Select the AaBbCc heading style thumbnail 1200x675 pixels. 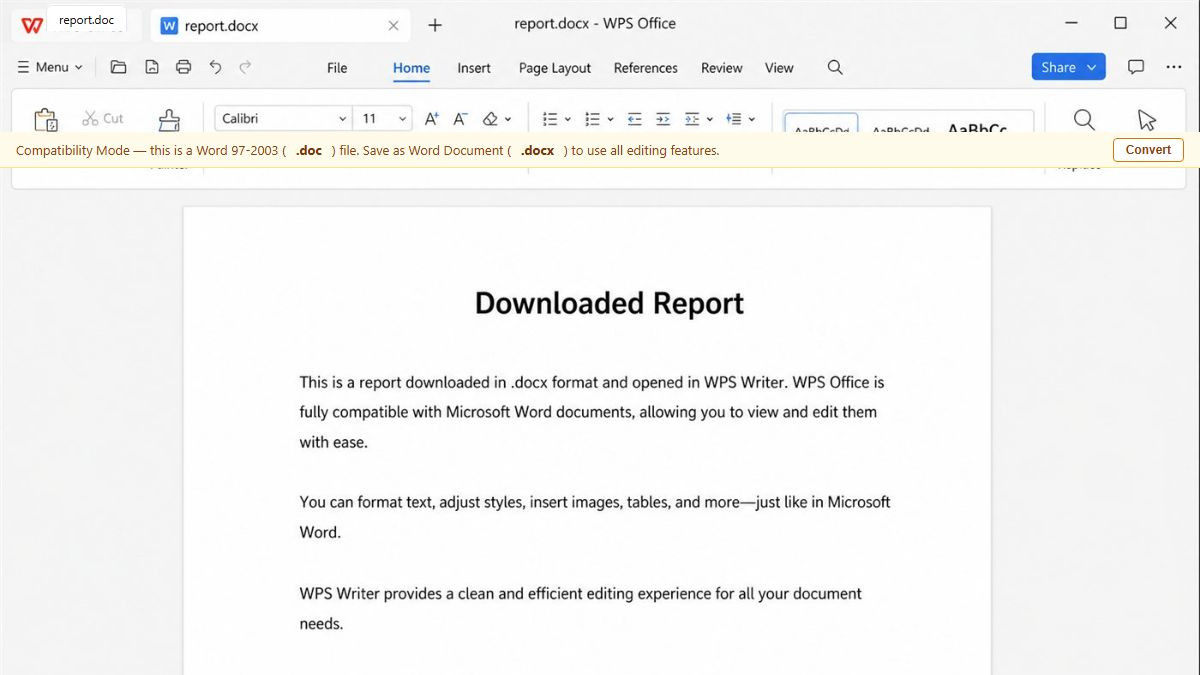[x=977, y=127]
